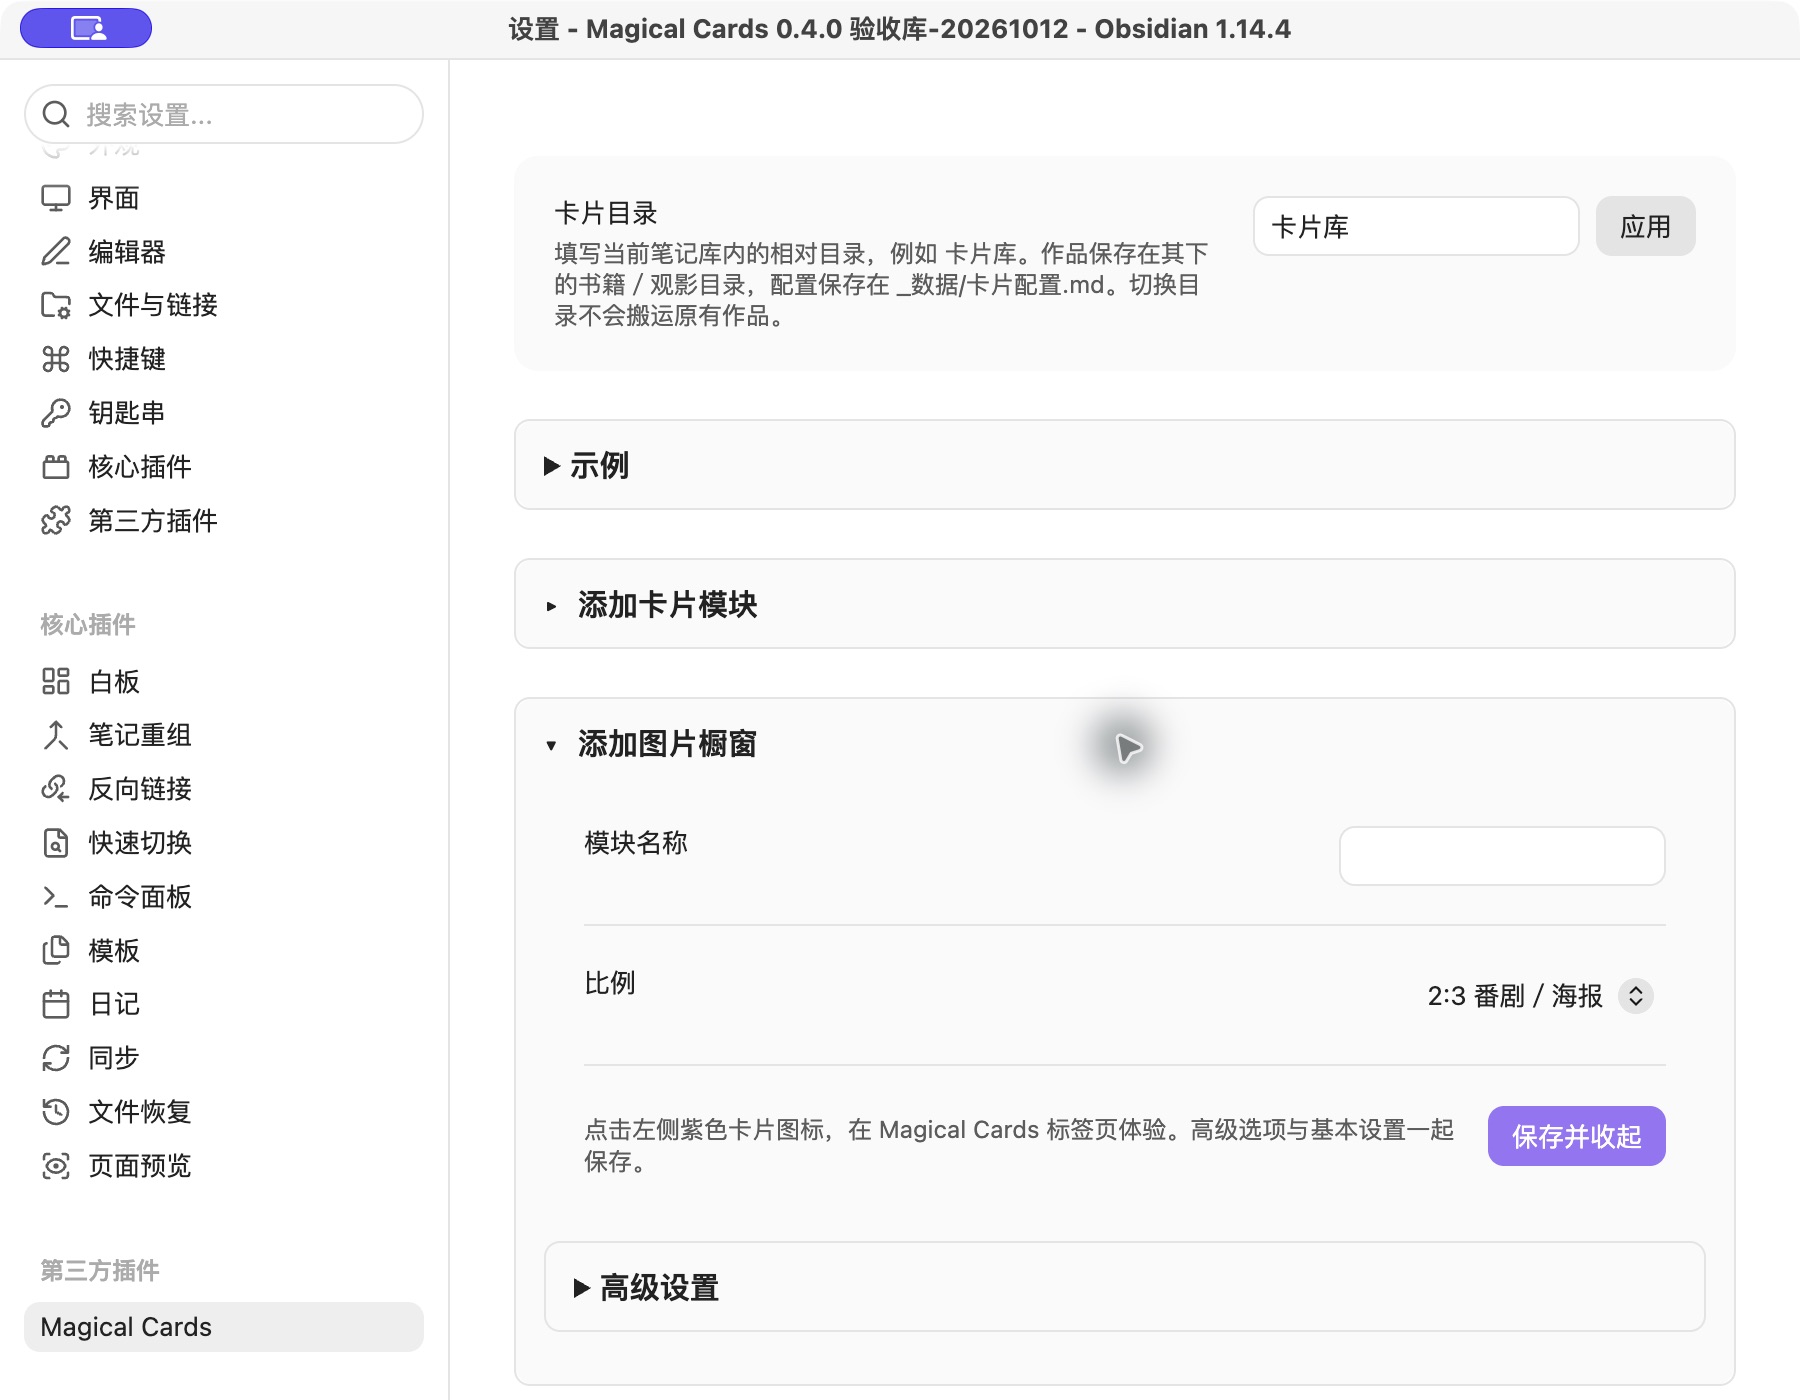Open the 命令面板 core plugin settings
The image size is (1800, 1400).
coord(224,897)
